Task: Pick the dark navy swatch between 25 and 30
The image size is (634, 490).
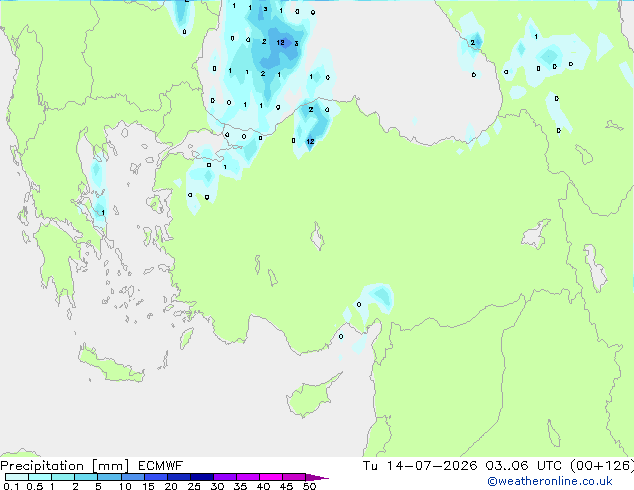Action: (x=201, y=477)
